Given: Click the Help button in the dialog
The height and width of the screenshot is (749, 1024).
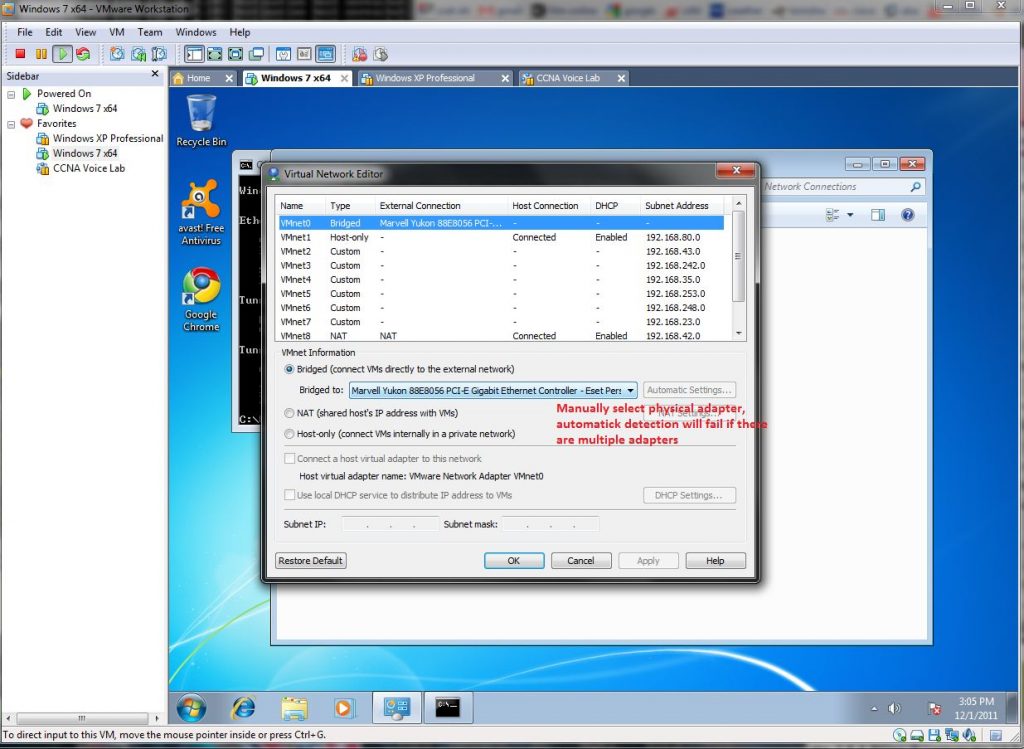Looking at the screenshot, I should [715, 560].
